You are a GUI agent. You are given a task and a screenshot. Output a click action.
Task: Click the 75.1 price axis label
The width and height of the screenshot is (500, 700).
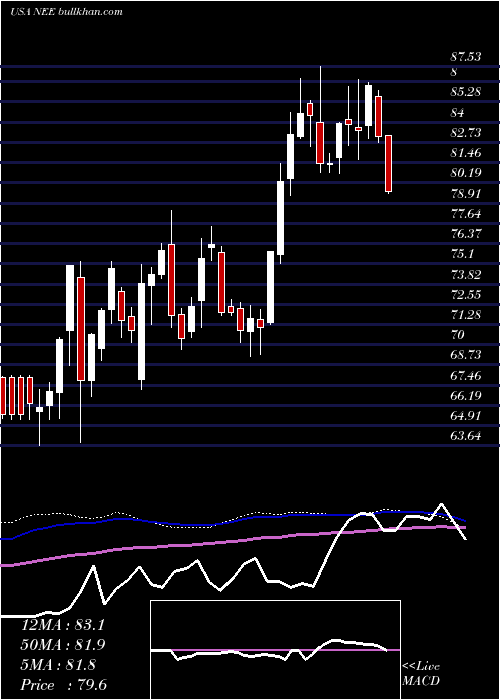click(x=462, y=254)
